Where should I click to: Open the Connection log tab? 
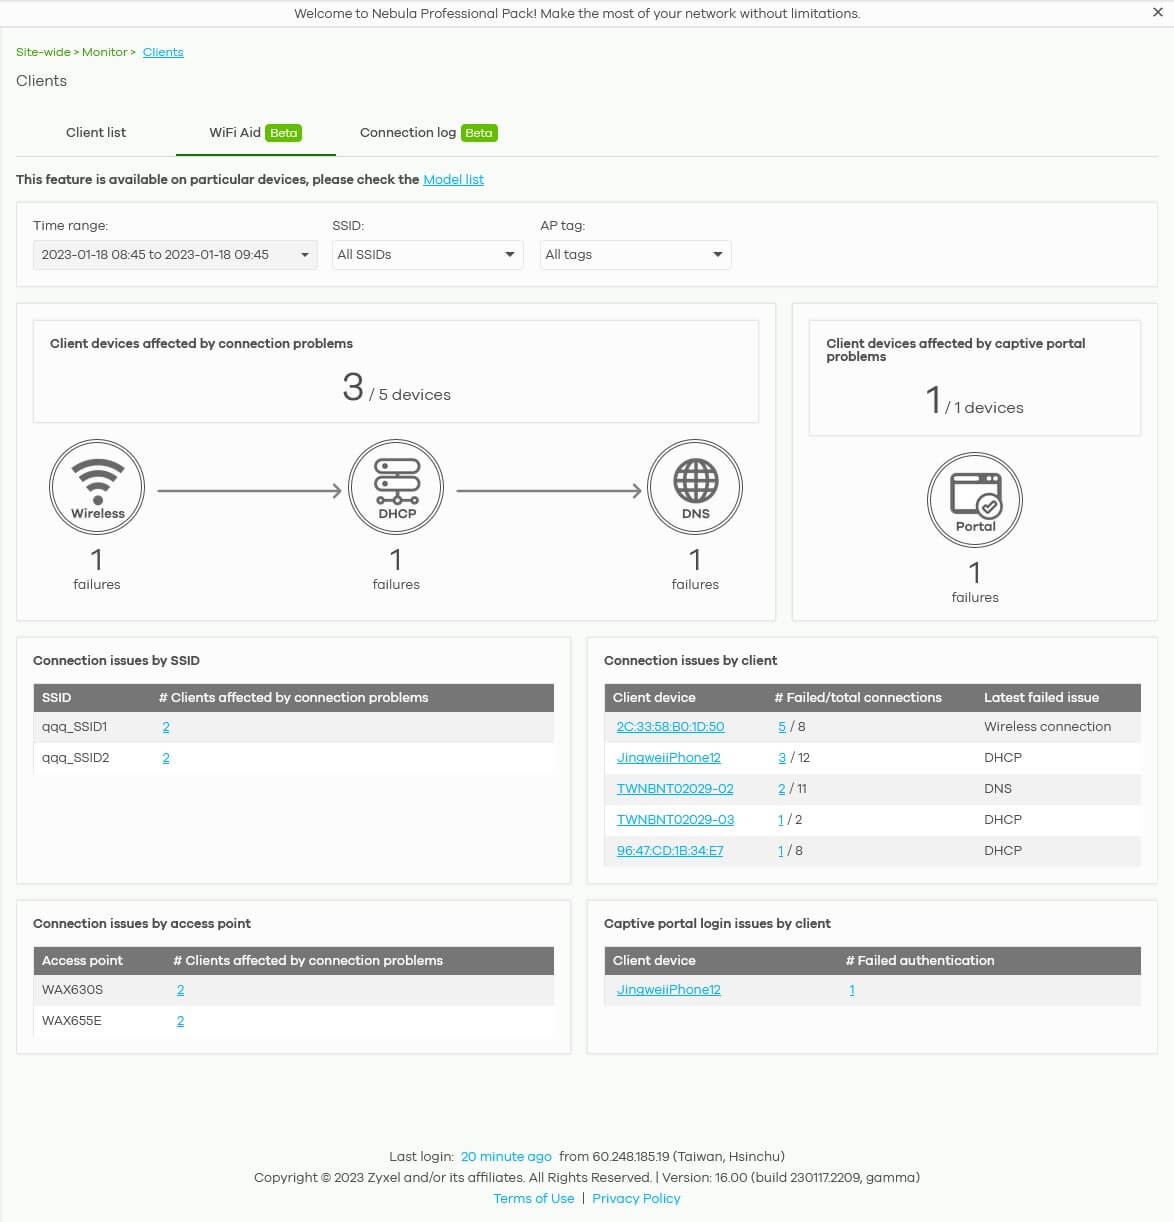click(428, 133)
